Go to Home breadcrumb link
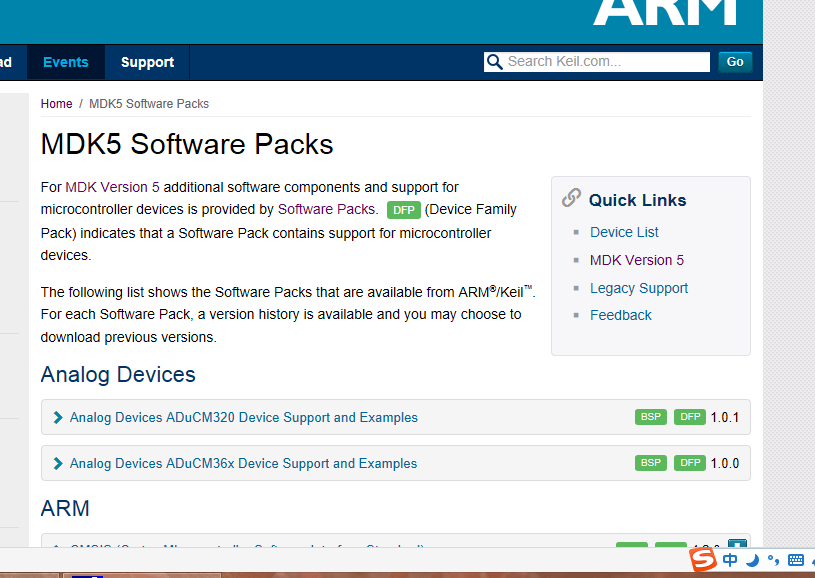815x578 pixels. [57, 104]
